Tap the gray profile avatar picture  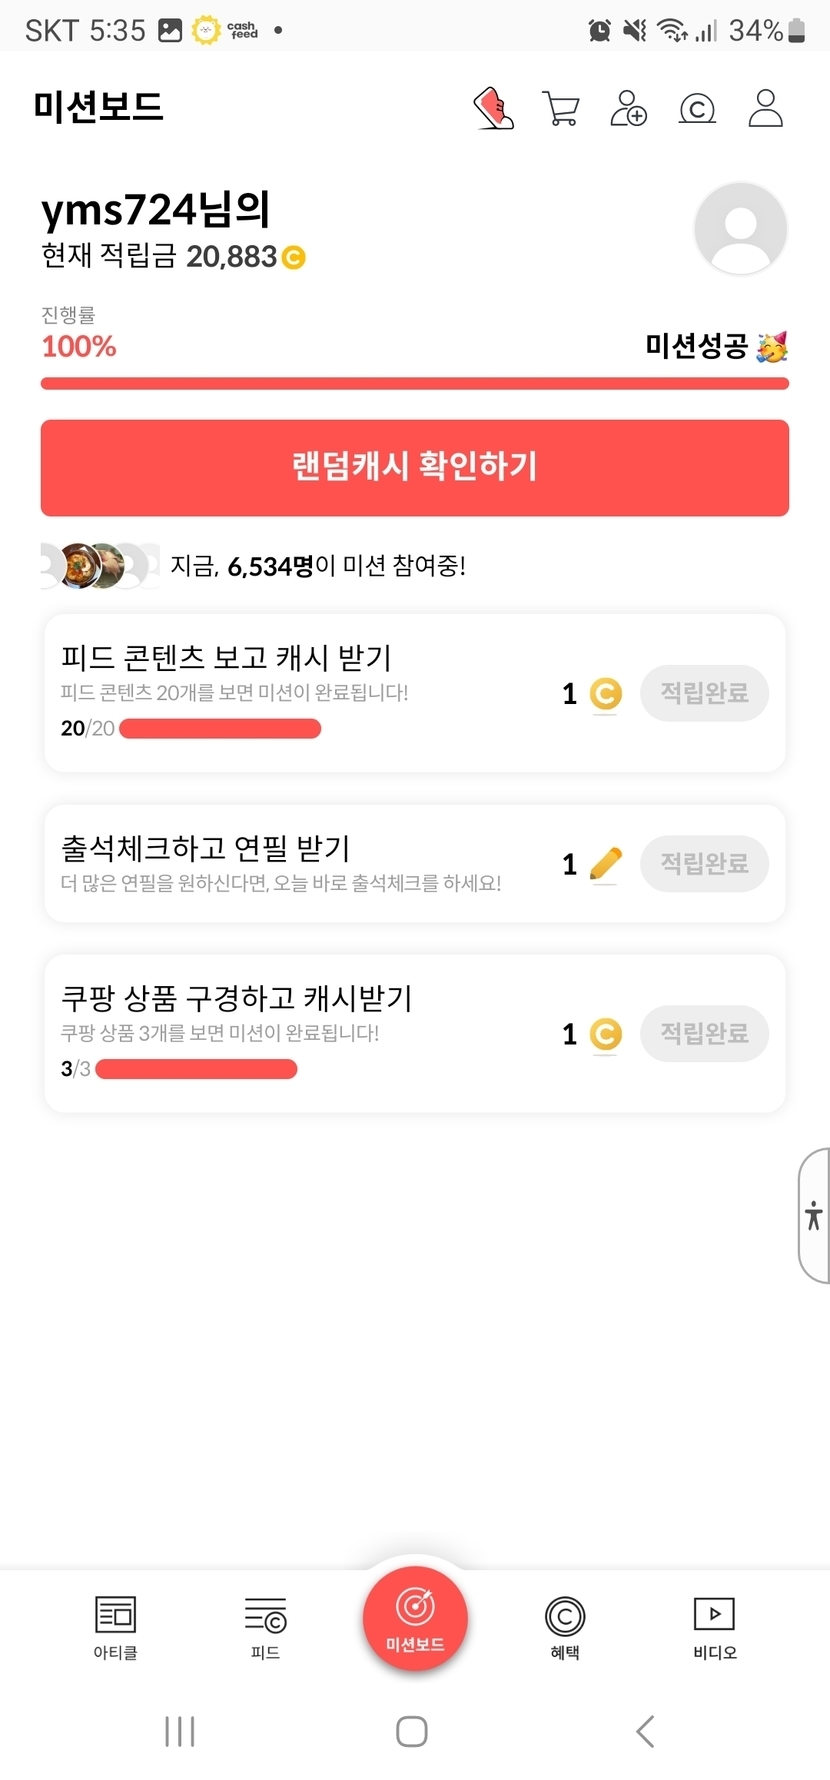(x=740, y=229)
